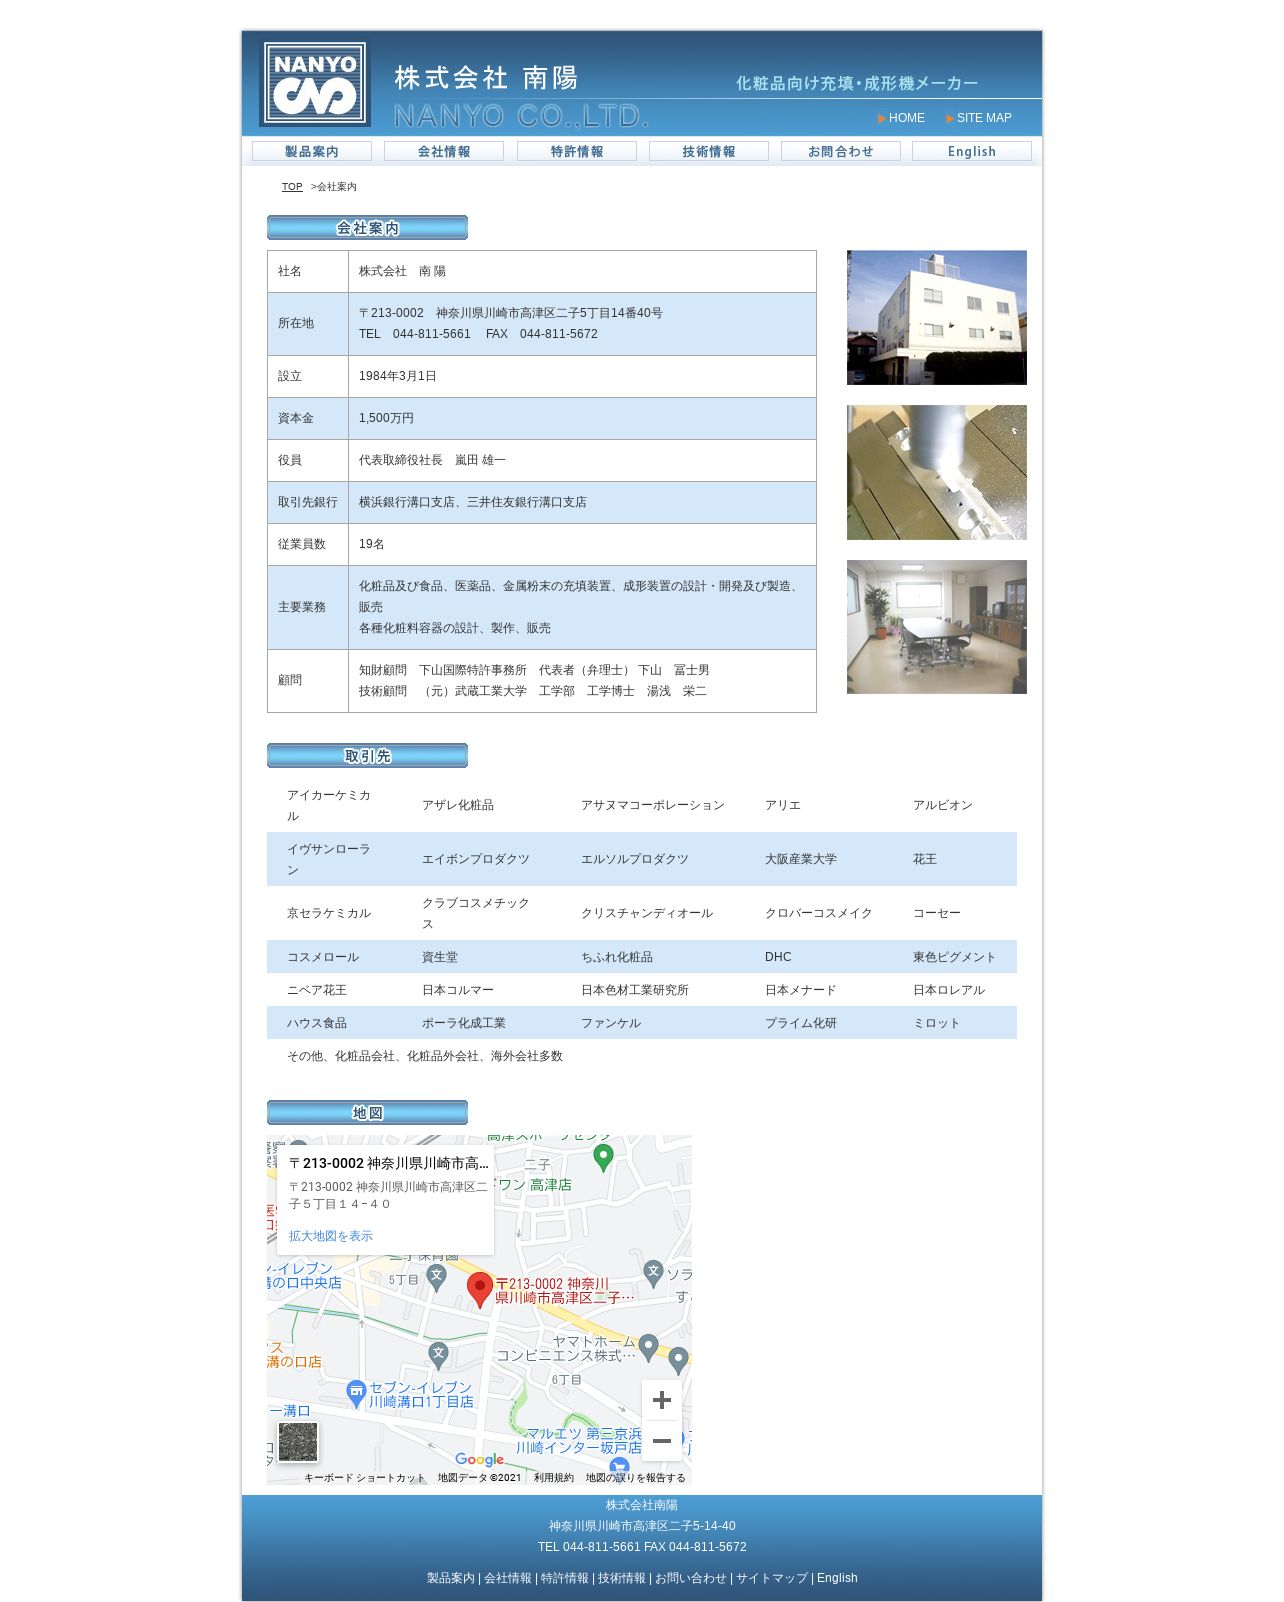Click コーセー in client list

pos(937,913)
